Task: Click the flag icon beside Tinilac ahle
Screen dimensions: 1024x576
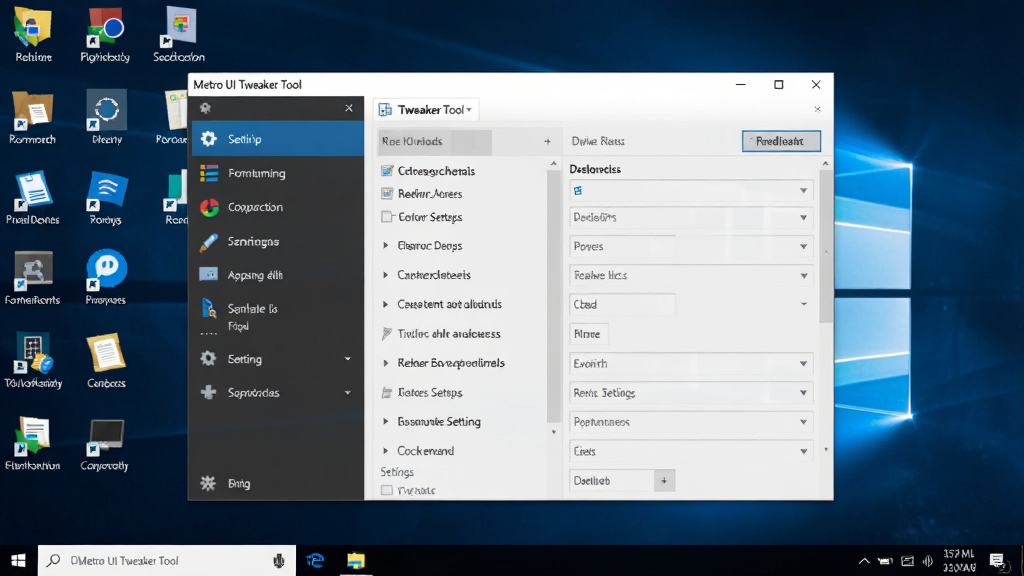Action: coord(387,333)
